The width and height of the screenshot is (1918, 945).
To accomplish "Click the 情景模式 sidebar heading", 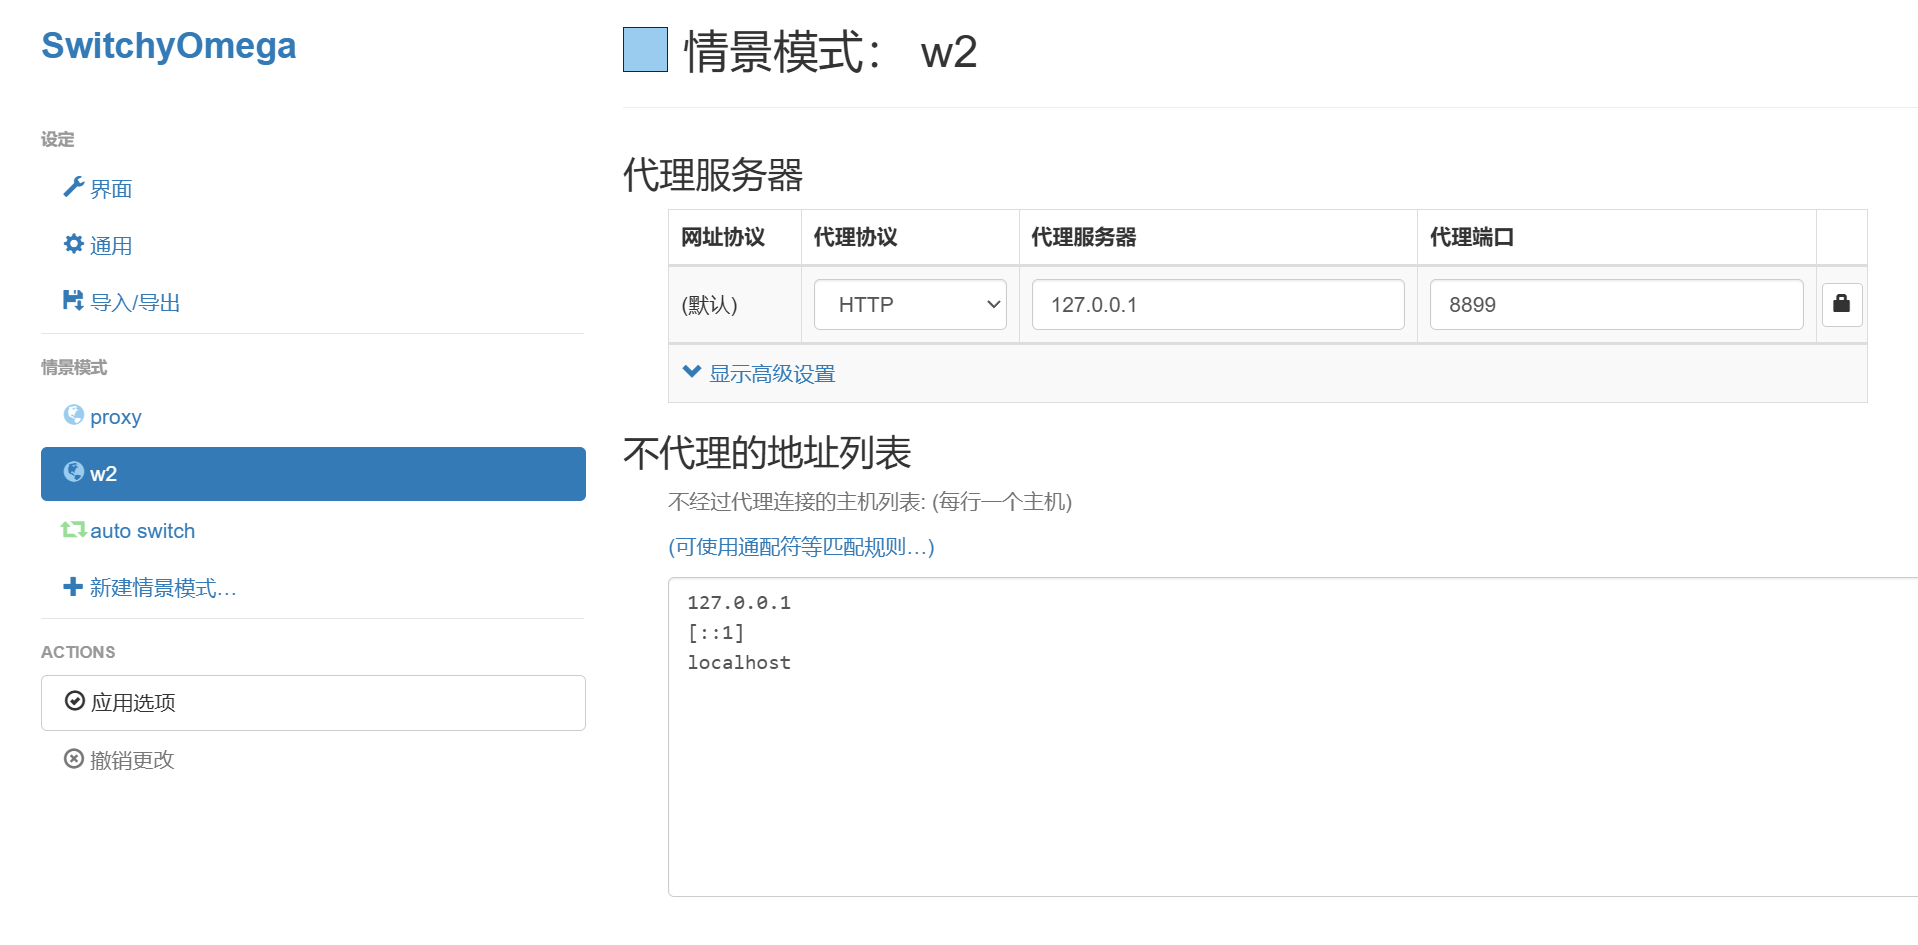I will coord(74,367).
